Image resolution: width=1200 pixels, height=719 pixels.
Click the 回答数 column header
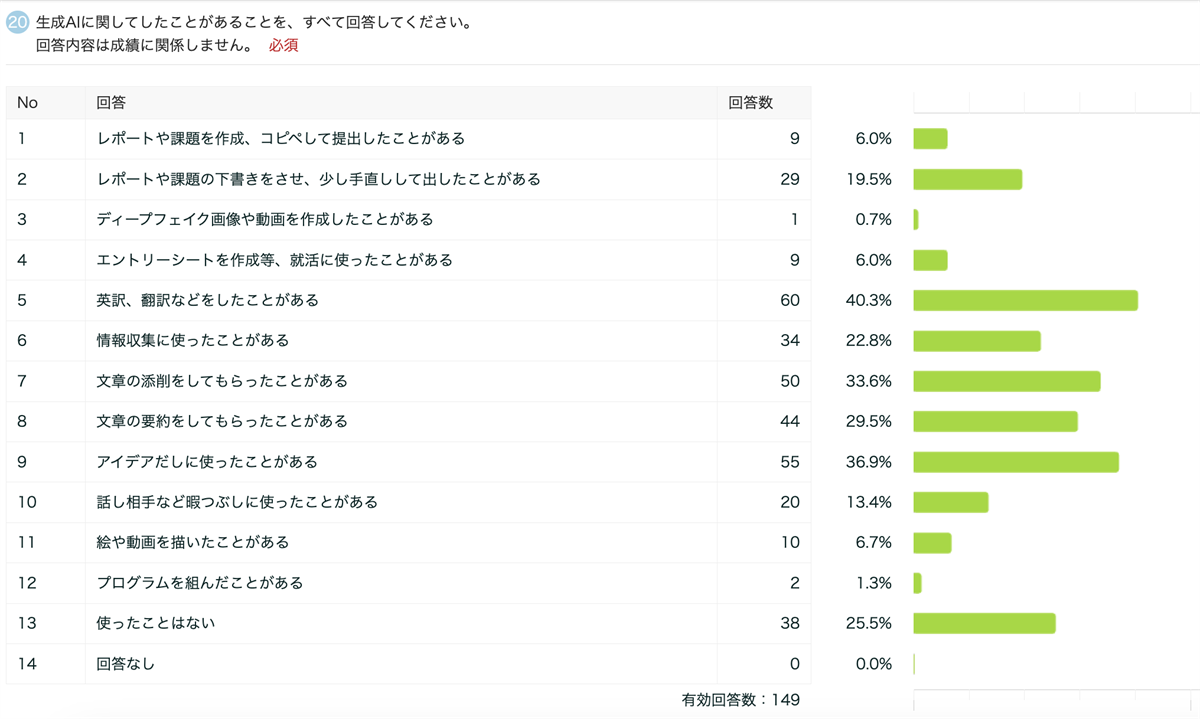(750, 103)
